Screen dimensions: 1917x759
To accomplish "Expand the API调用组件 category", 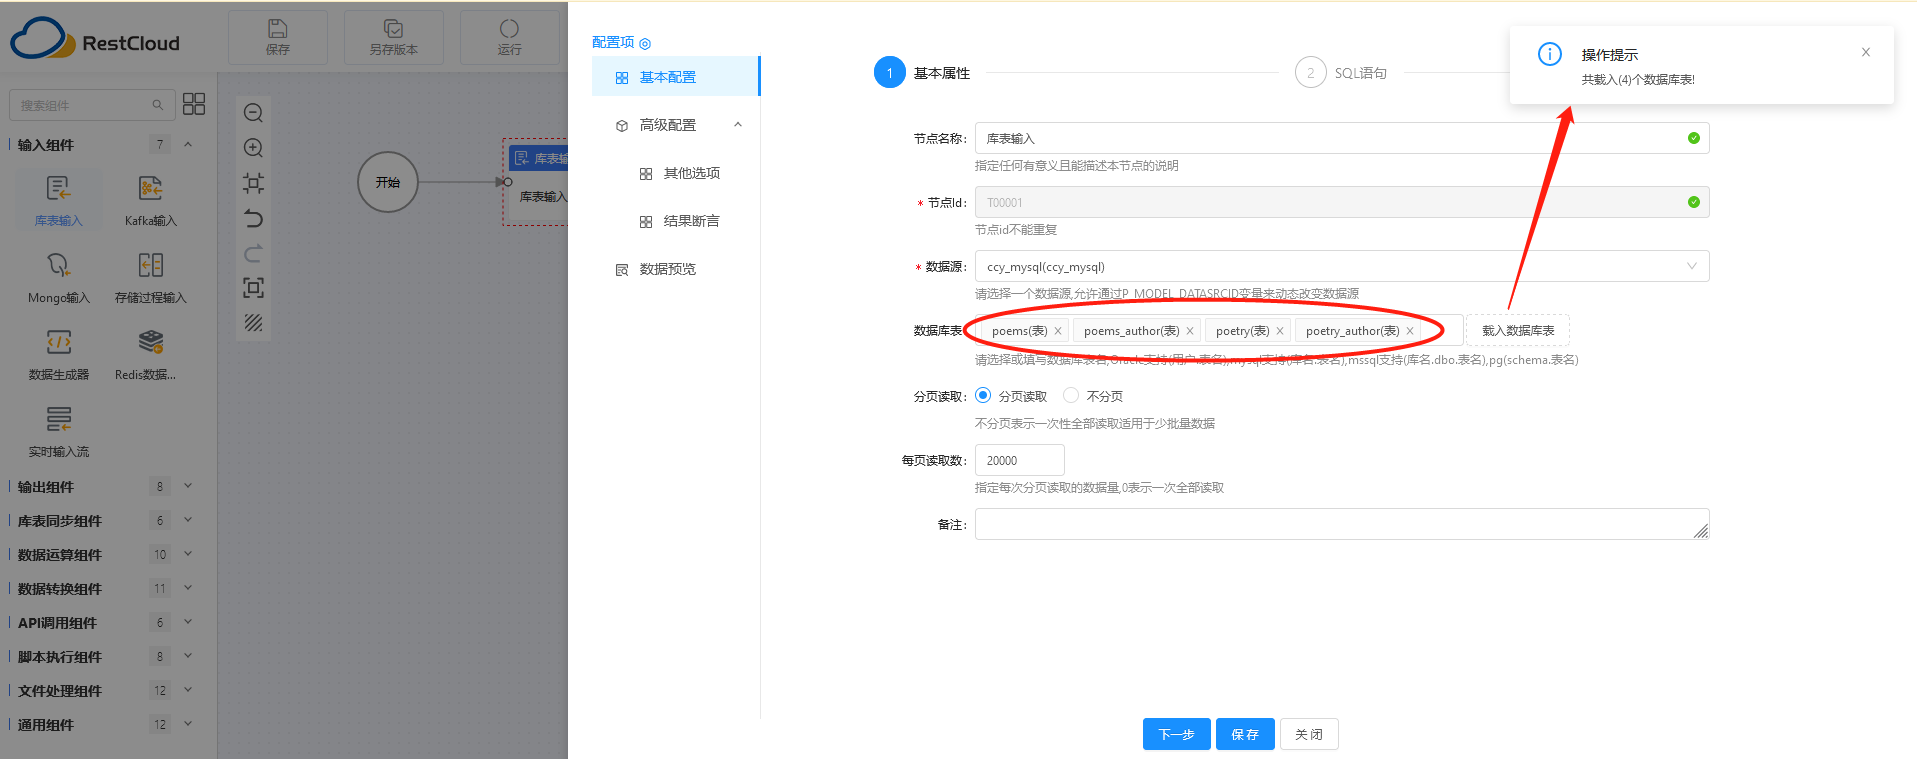I will pyautogui.click(x=187, y=622).
